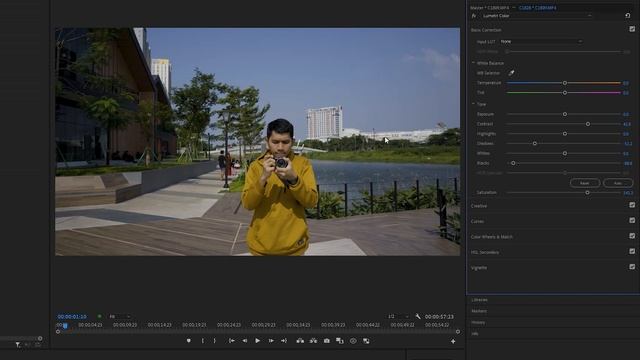640x360 pixels.
Task: Reset the Lumetri Color effect
Action: pyautogui.click(x=628, y=16)
